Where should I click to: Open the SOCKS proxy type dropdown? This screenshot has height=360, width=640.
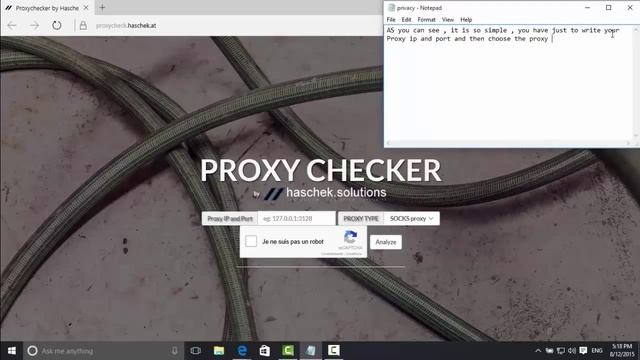pyautogui.click(x=411, y=218)
